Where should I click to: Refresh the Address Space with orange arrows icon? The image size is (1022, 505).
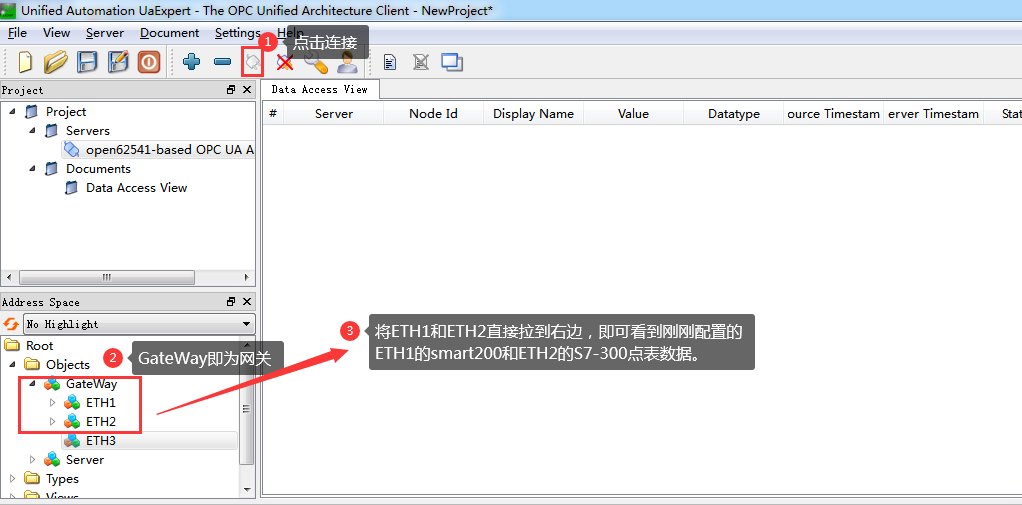click(11, 324)
